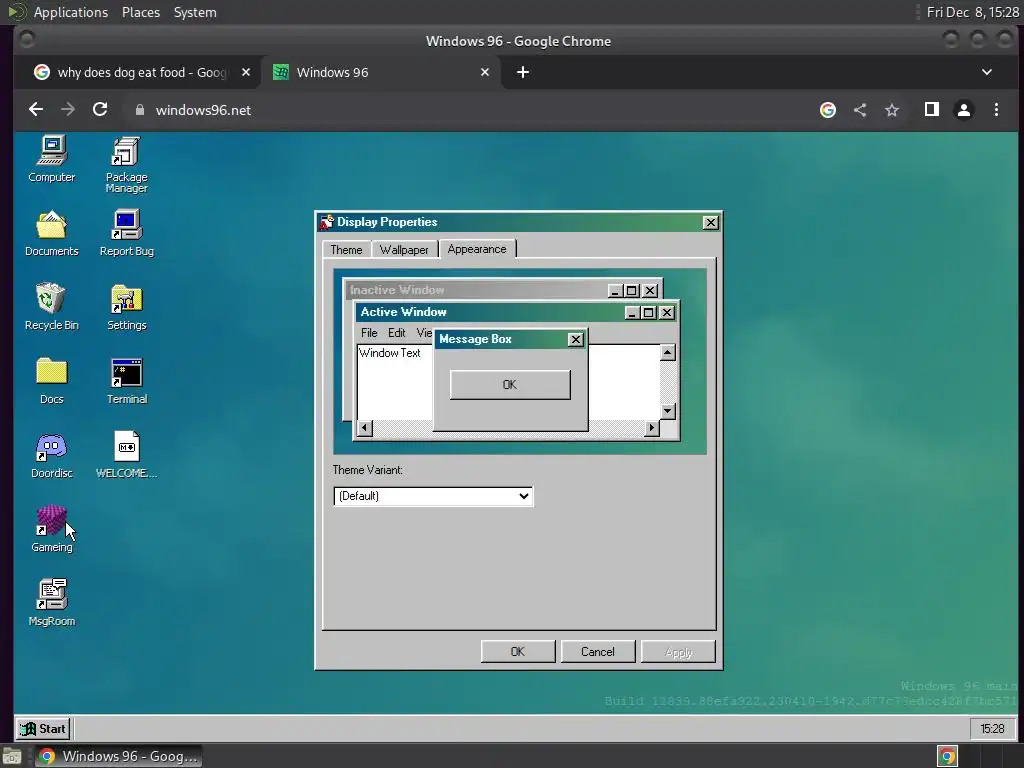This screenshot has width=1024, height=768.
Task: Click the preview scrollbar down arrow
Action: point(667,411)
